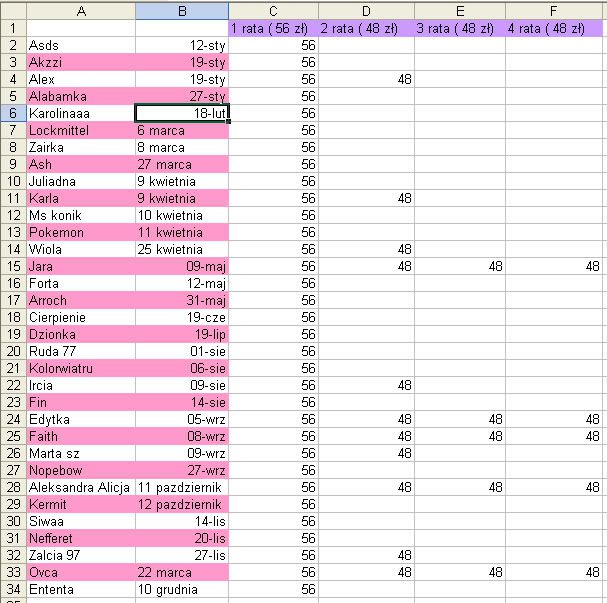Click the '25 kwietnia' date cell
Image resolution: width=607 pixels, height=603 pixels.
[182, 249]
